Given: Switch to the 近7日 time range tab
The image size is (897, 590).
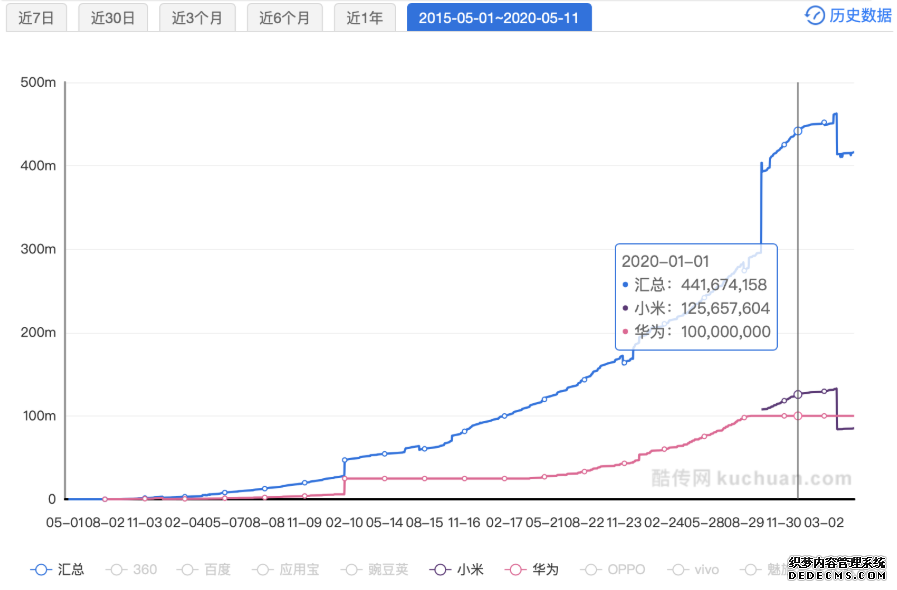Looking at the screenshot, I should 36,17.
